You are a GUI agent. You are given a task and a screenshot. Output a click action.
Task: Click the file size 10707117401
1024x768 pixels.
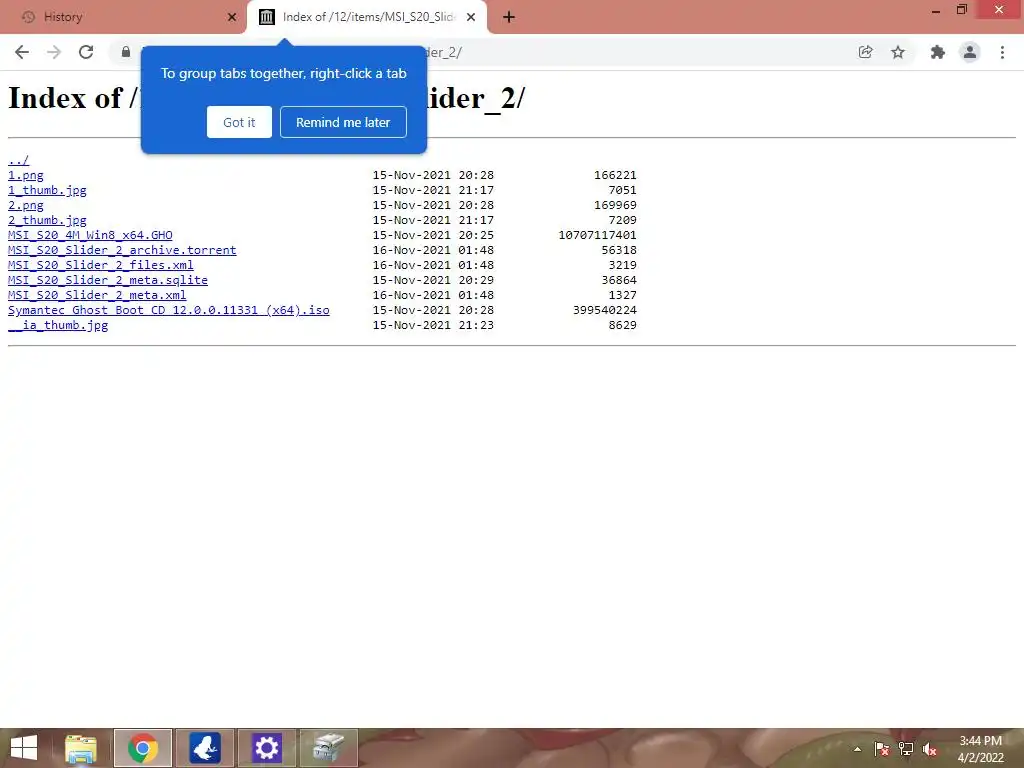(x=597, y=235)
